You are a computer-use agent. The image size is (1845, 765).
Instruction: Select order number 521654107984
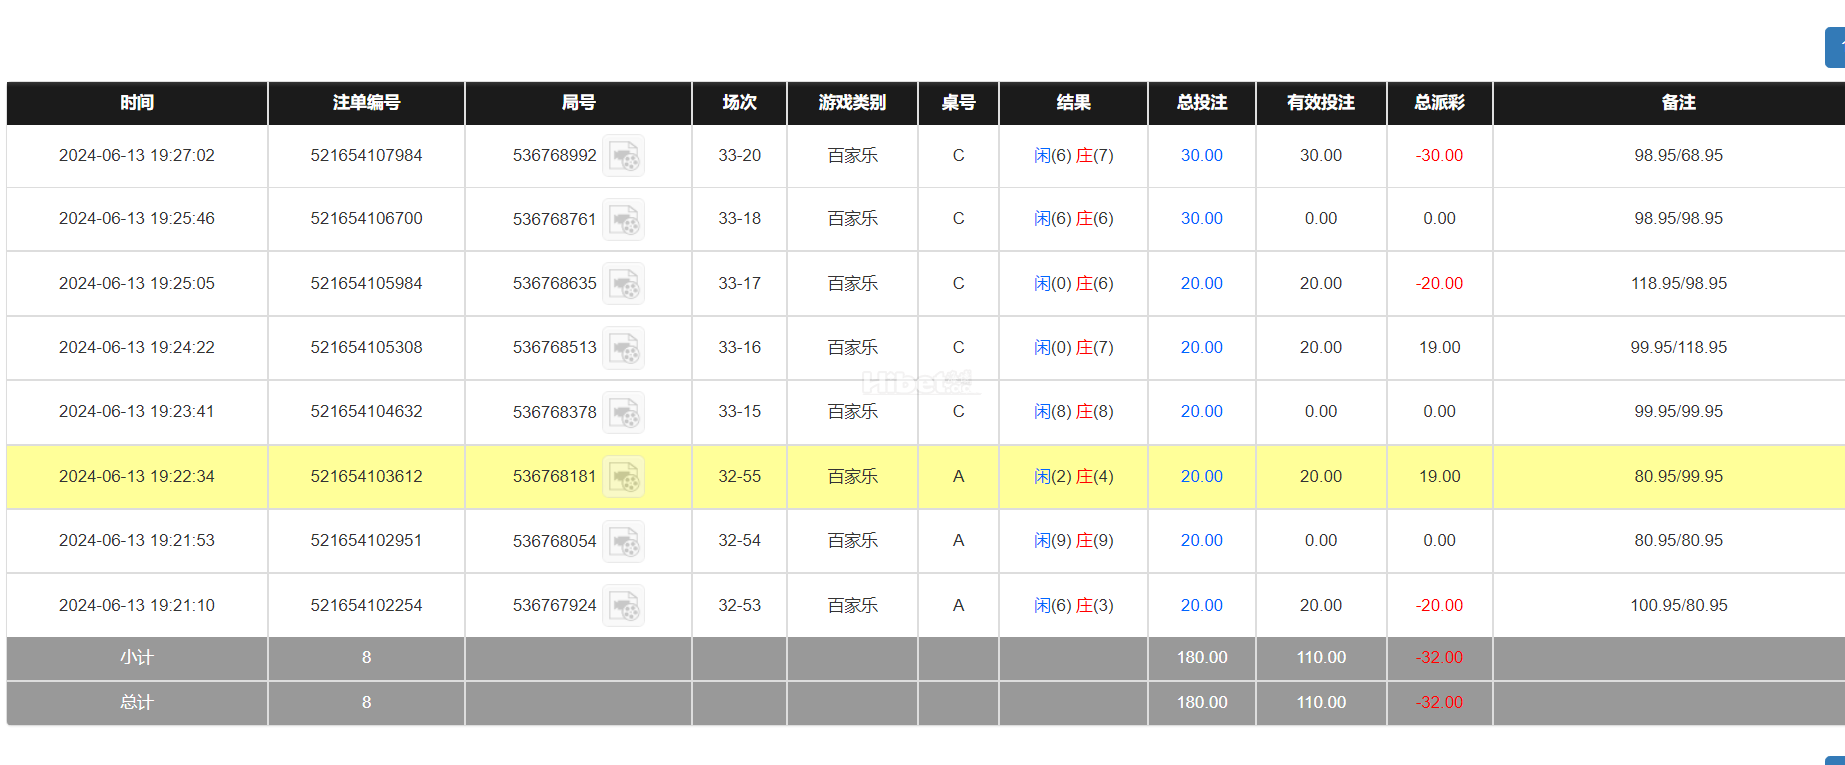(x=366, y=155)
